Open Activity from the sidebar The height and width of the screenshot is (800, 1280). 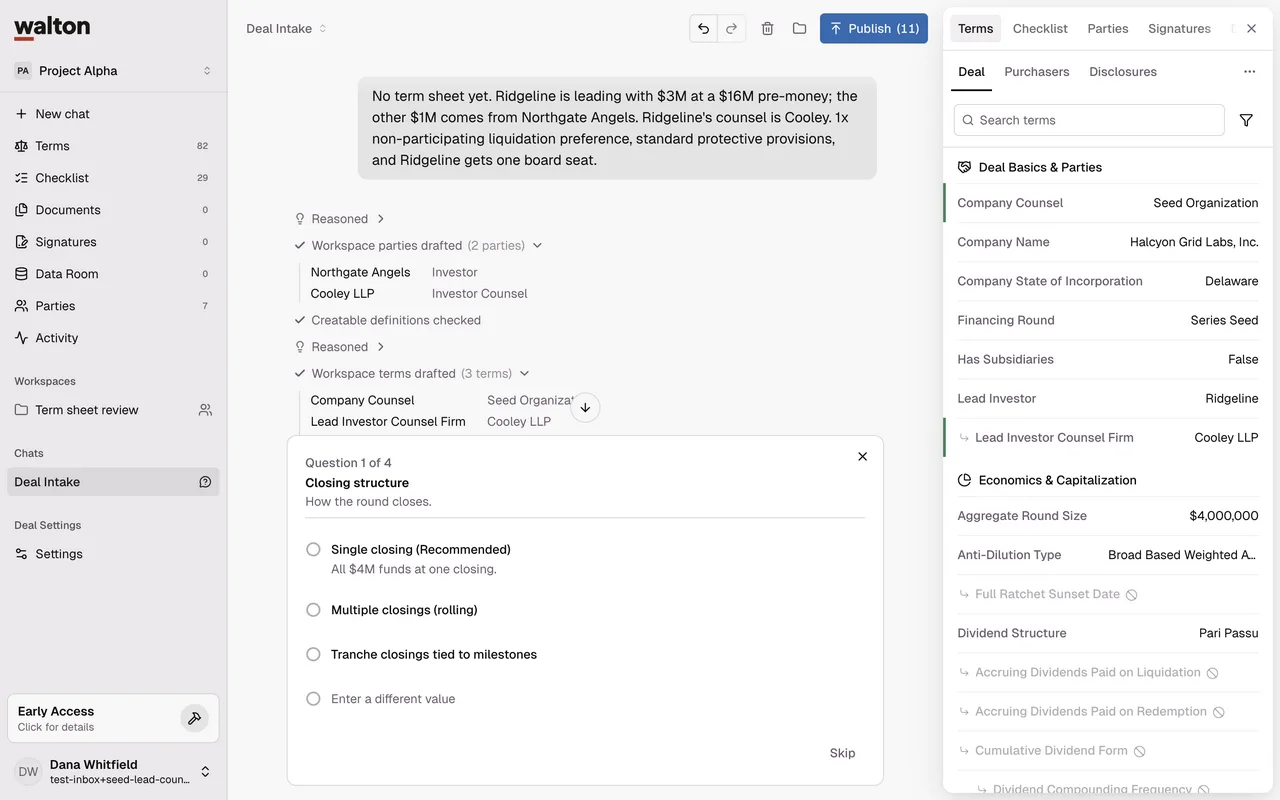pyautogui.click(x=113, y=338)
